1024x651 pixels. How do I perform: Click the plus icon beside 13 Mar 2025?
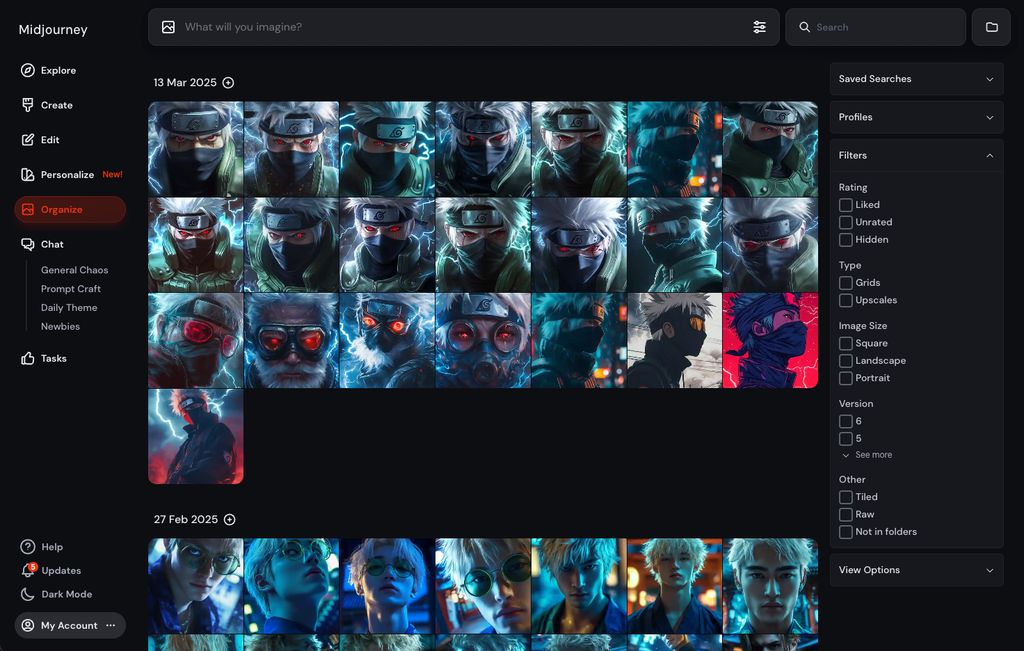click(228, 83)
